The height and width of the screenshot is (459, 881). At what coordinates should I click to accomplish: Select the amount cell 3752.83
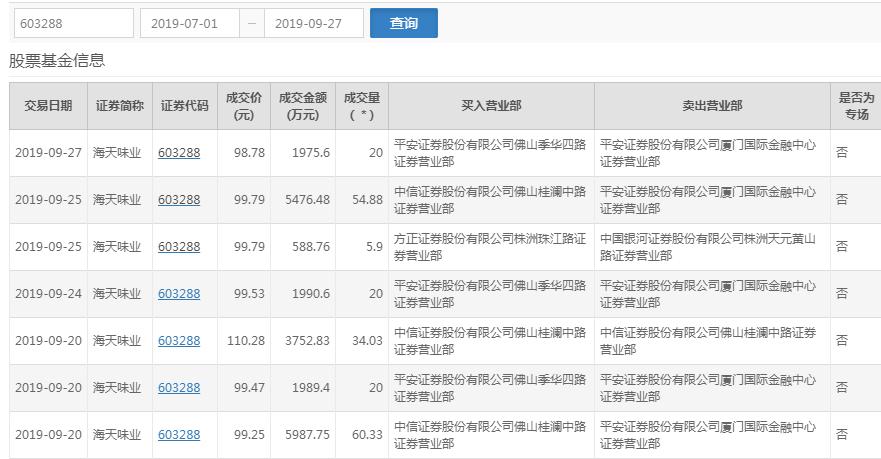[x=303, y=341]
